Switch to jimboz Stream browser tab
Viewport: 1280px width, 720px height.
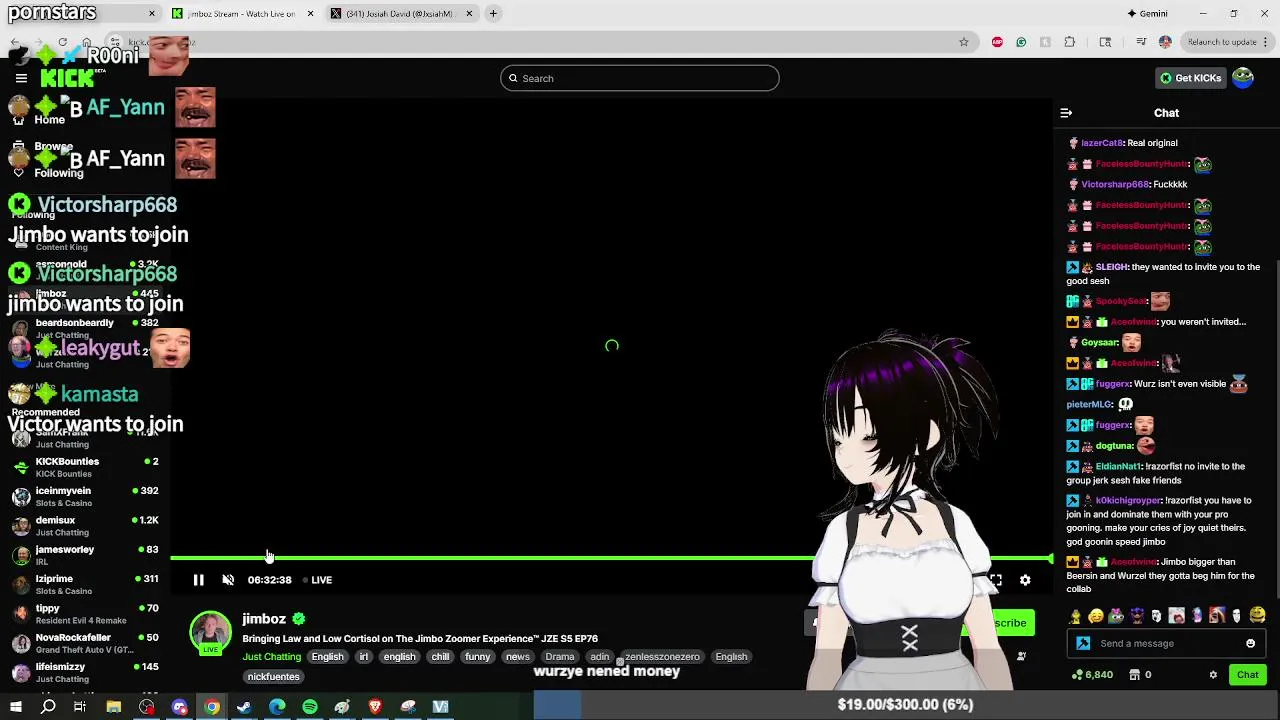240,14
